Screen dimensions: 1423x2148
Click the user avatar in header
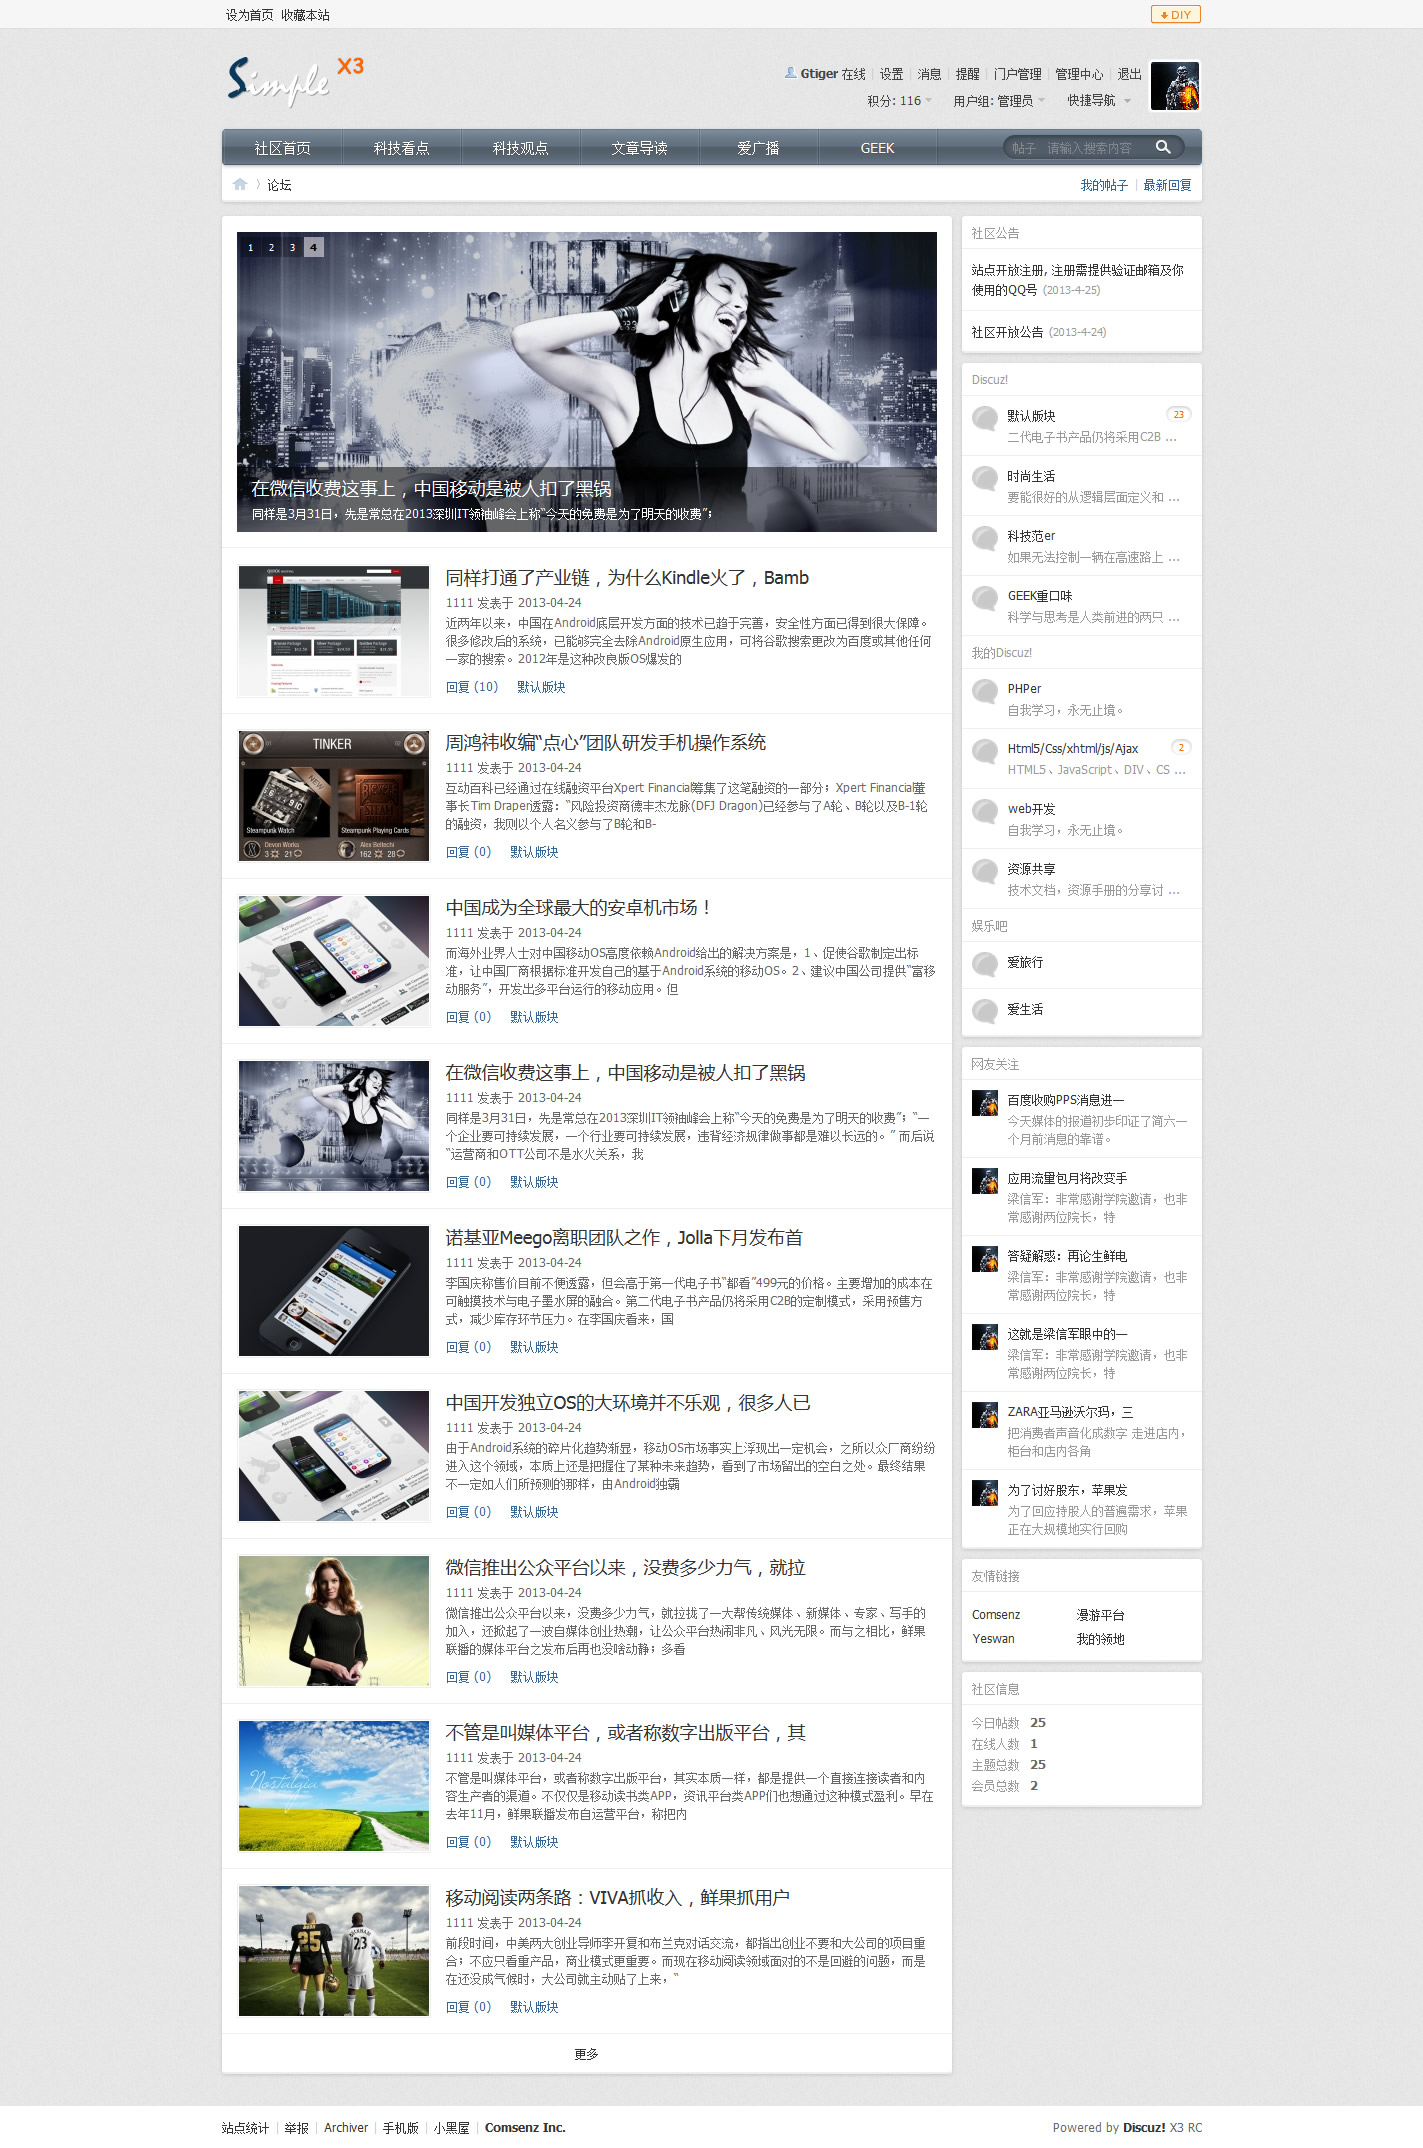(1175, 86)
